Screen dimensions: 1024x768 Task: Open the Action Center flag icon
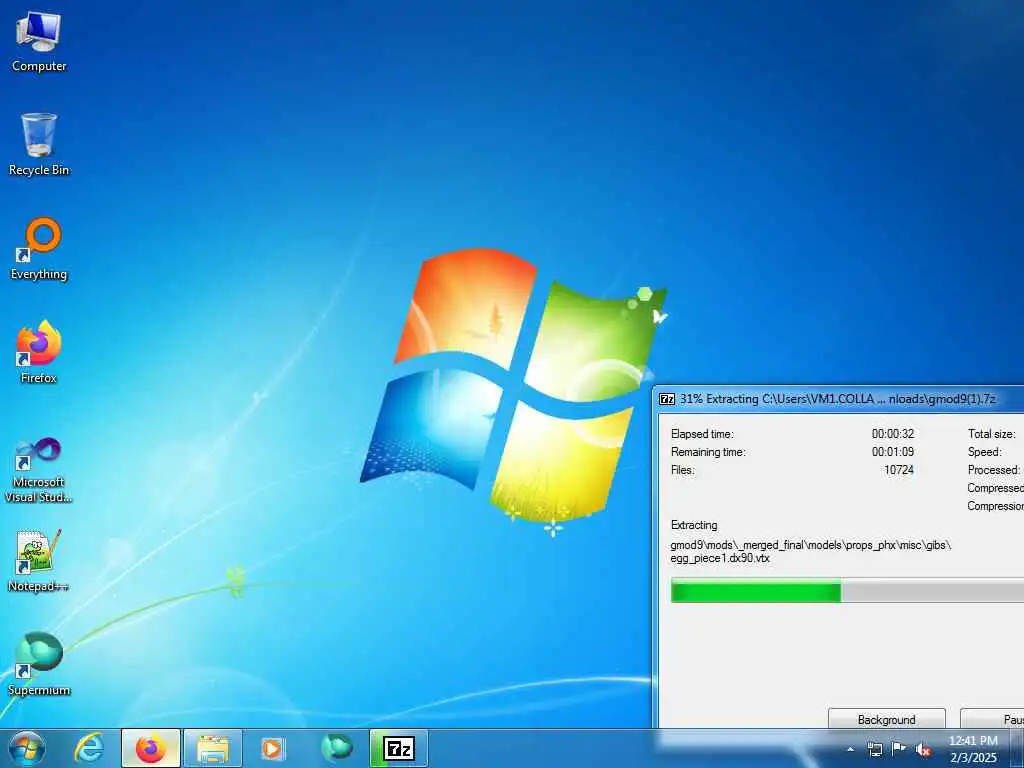[899, 749]
